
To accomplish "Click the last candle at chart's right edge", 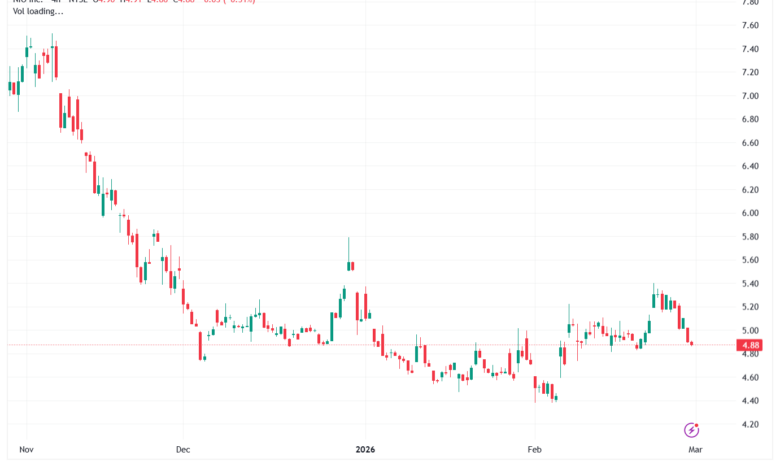I will (691, 343).
